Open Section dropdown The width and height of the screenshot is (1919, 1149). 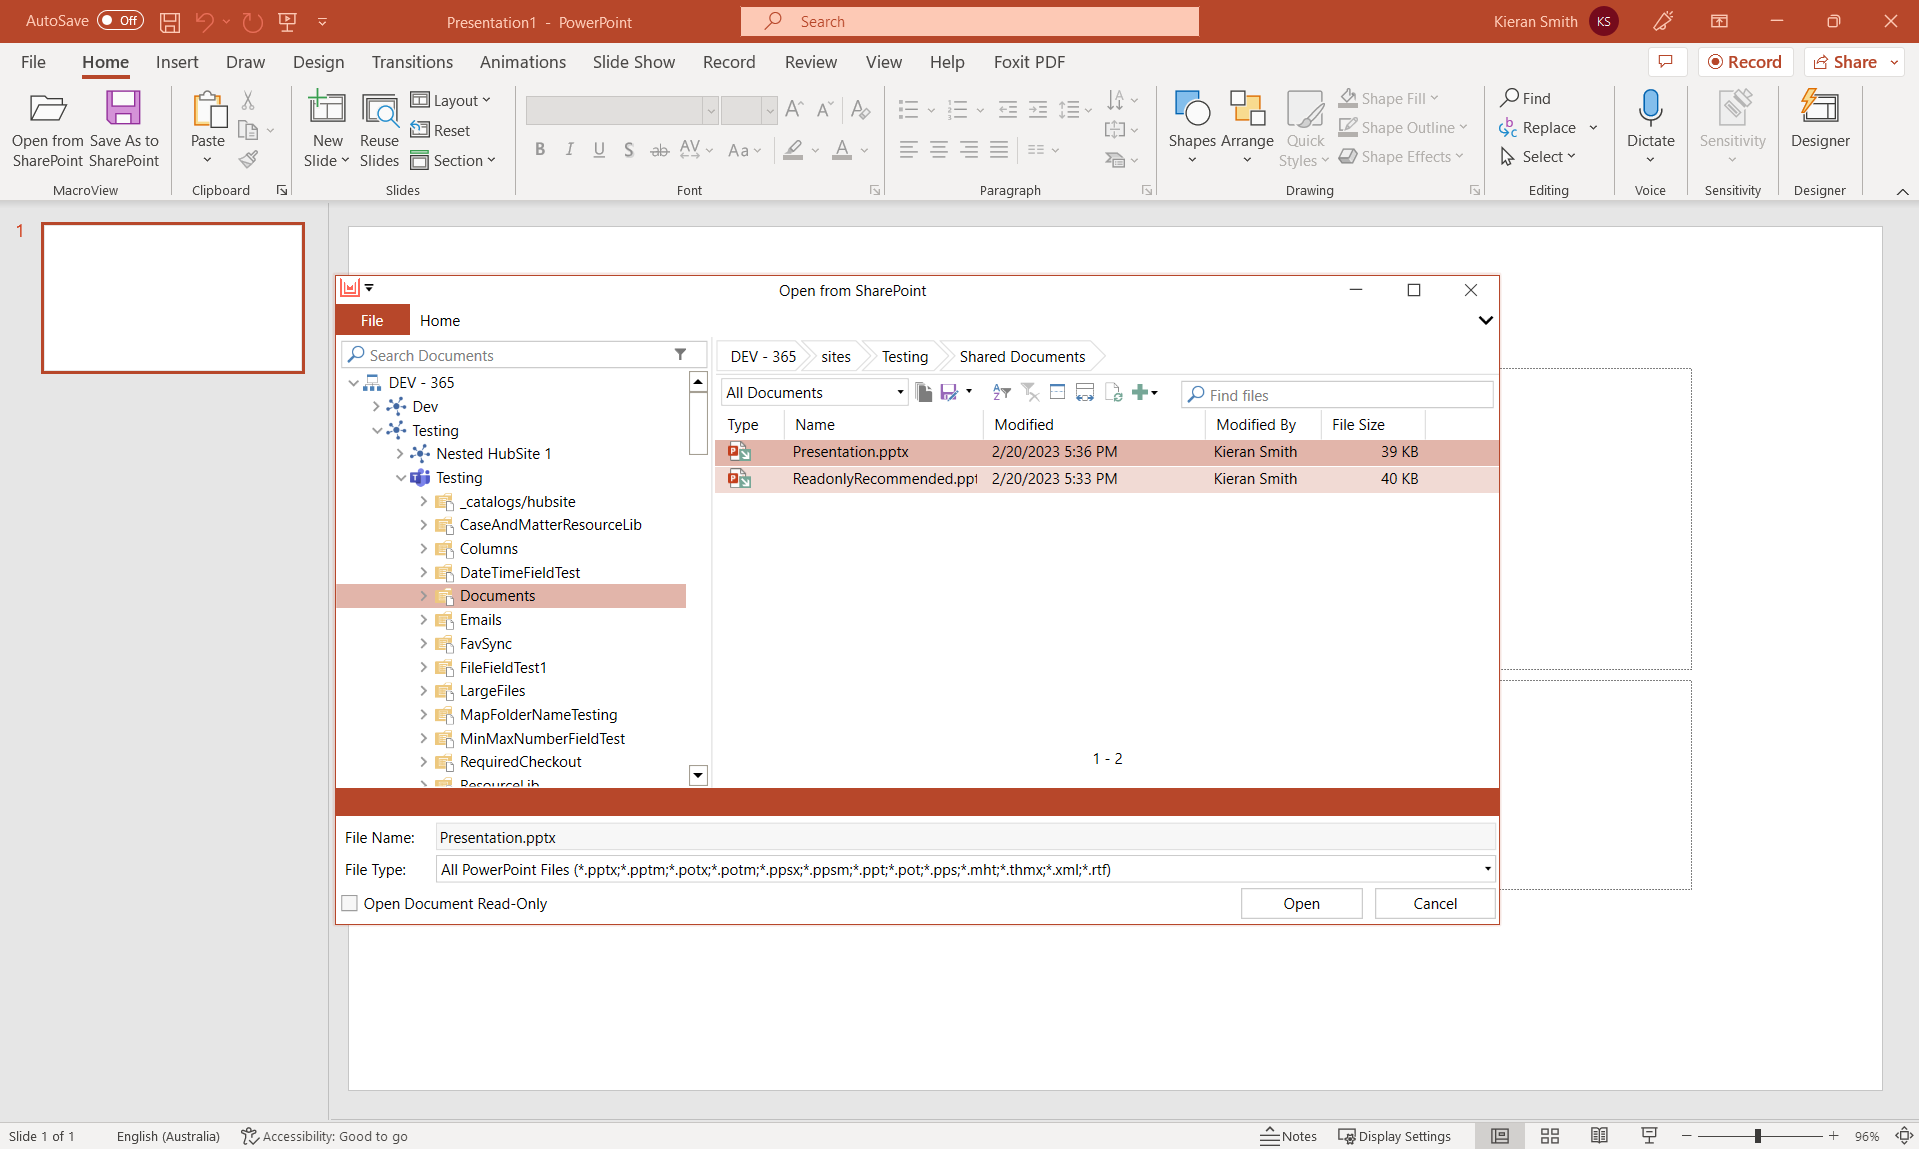click(453, 160)
